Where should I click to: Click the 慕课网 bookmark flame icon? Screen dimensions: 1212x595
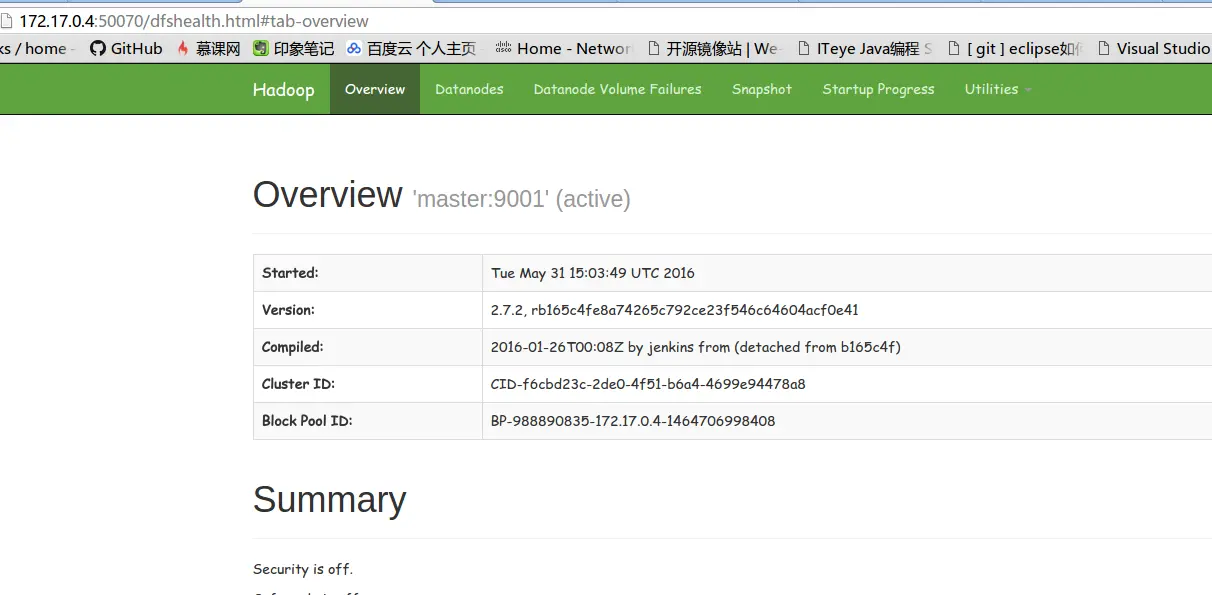180,47
